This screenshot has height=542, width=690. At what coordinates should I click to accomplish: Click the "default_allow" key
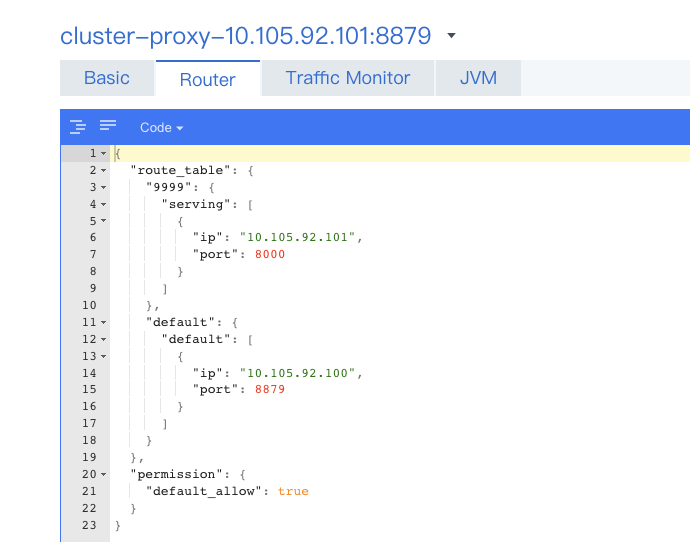click(x=204, y=491)
